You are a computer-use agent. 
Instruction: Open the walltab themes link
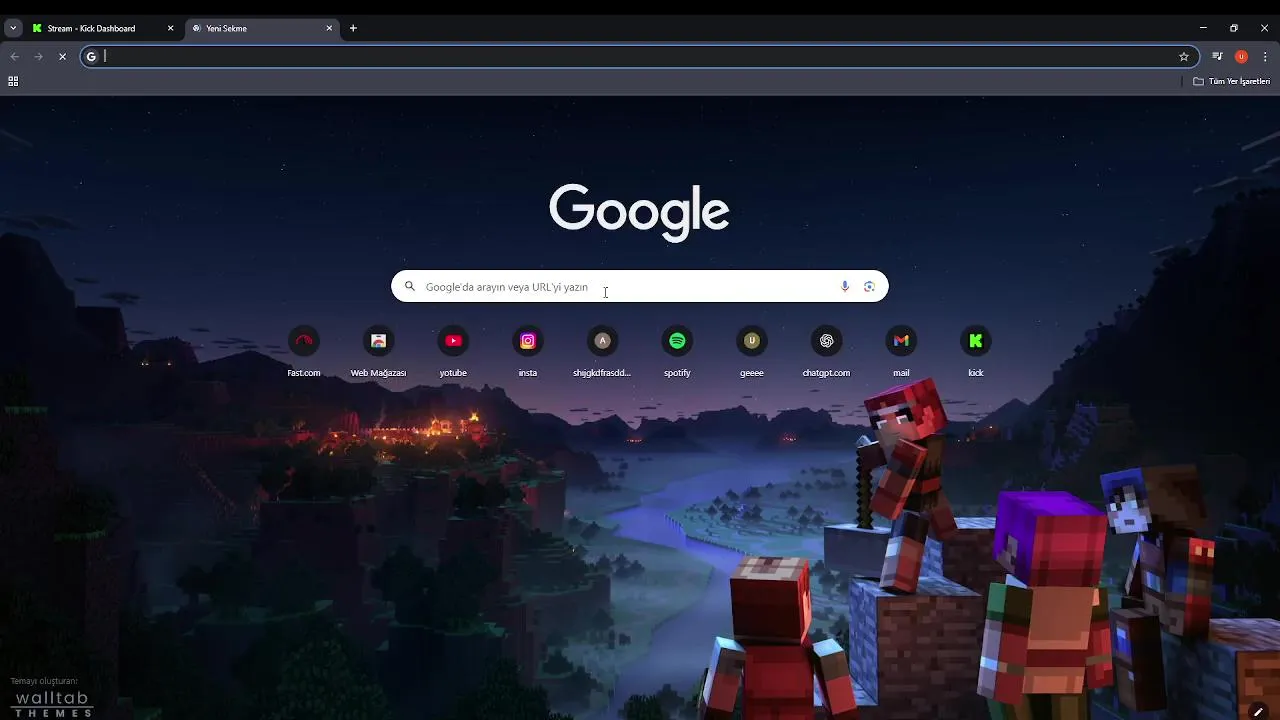[54, 703]
